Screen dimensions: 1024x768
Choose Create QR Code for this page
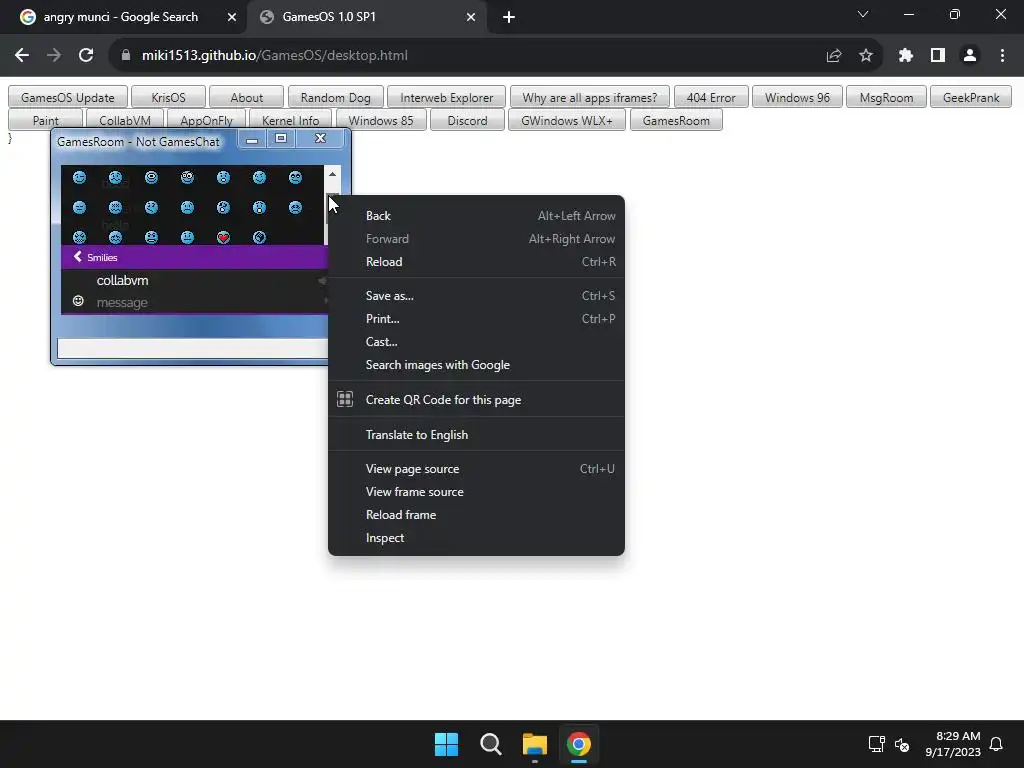point(476,400)
